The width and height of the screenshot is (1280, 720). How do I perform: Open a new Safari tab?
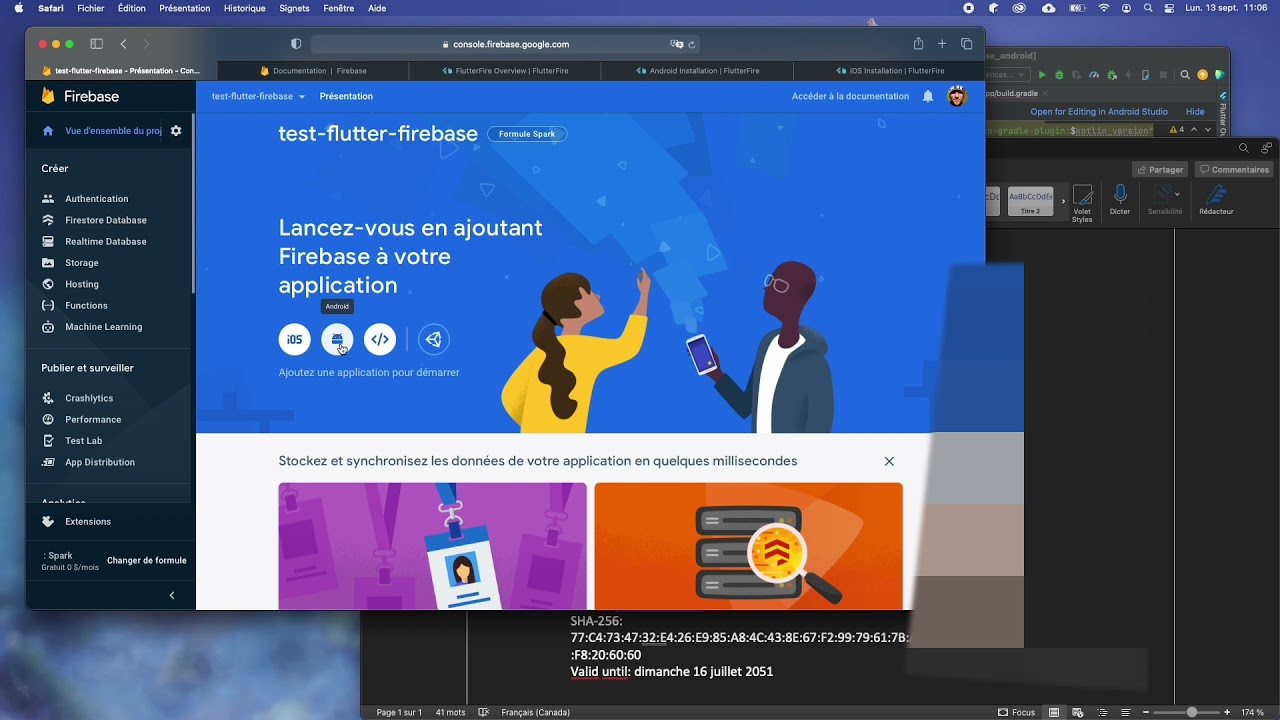pyautogui.click(x=942, y=44)
